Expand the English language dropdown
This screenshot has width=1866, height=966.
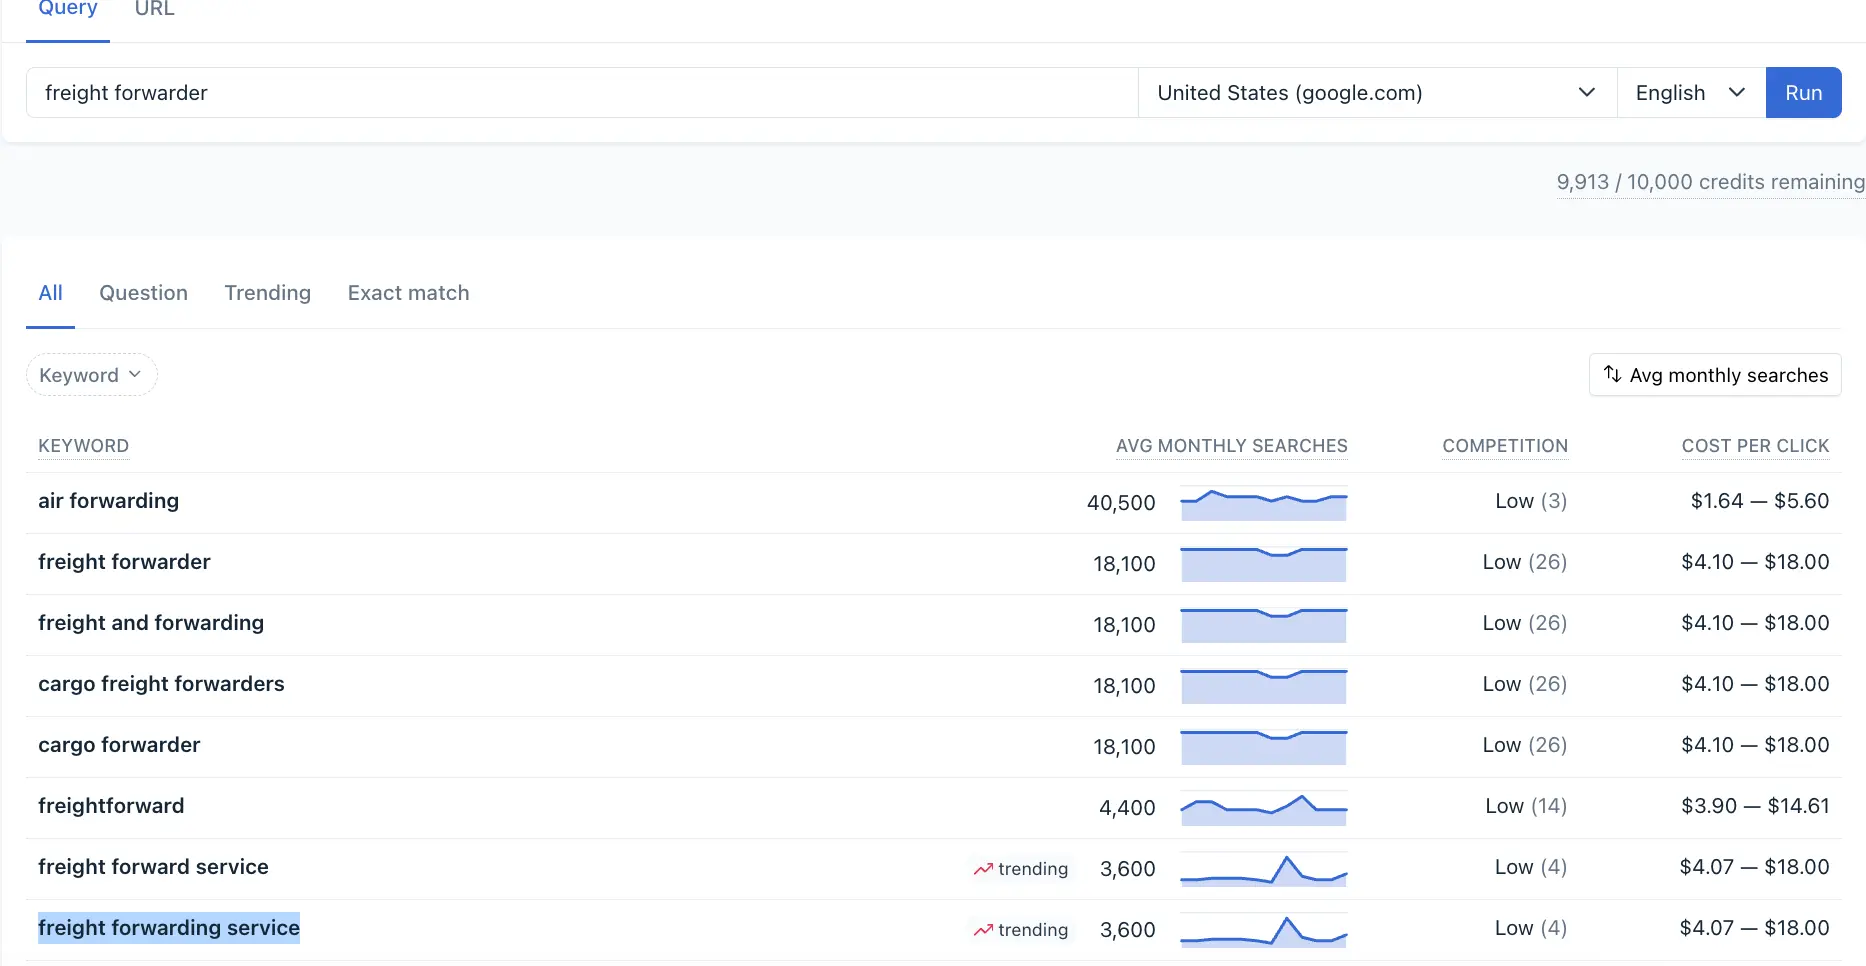[x=1690, y=93]
